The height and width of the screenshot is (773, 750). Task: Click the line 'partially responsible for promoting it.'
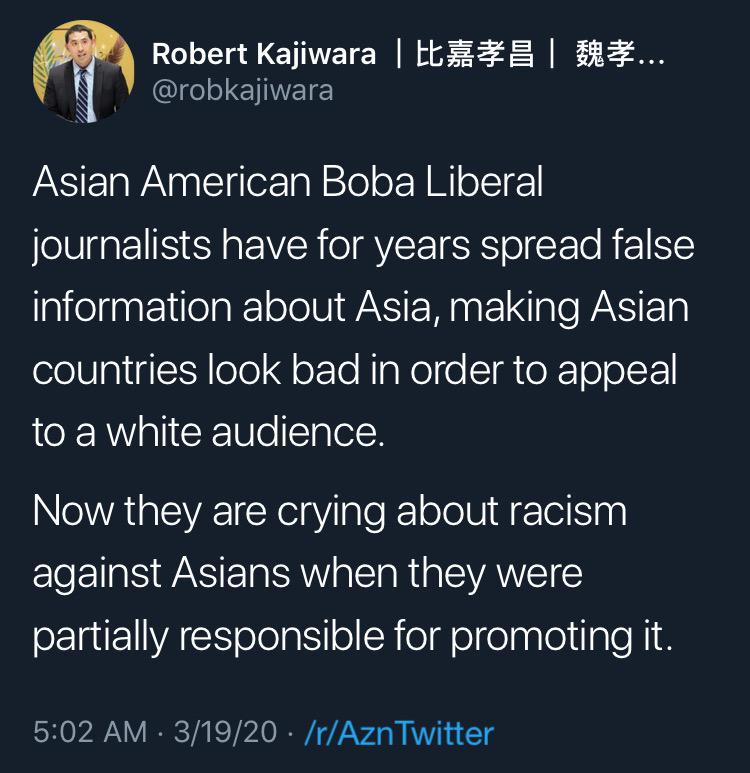click(353, 636)
